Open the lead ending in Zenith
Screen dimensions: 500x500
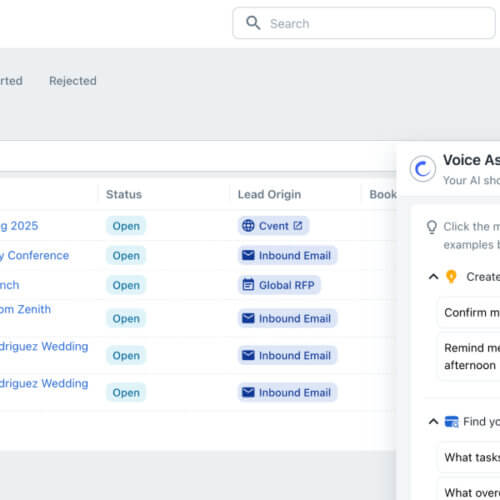[x=25, y=309]
